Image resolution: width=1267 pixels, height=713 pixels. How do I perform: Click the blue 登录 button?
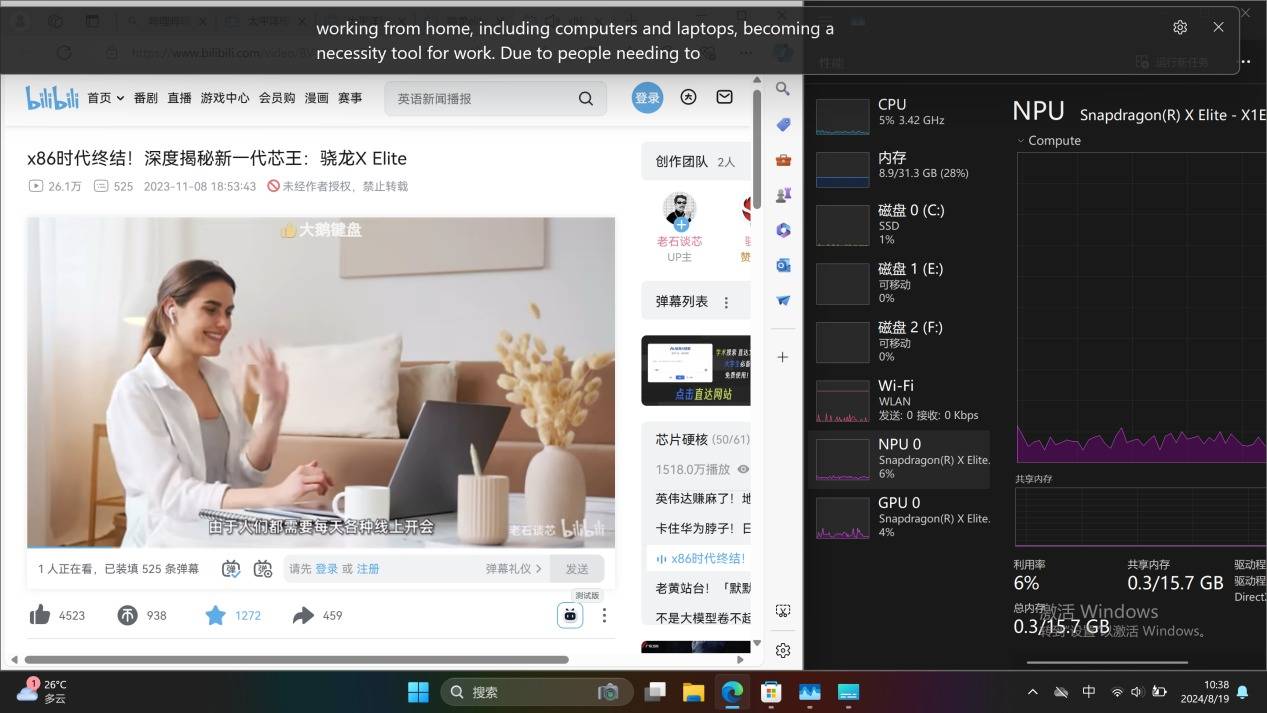click(648, 98)
